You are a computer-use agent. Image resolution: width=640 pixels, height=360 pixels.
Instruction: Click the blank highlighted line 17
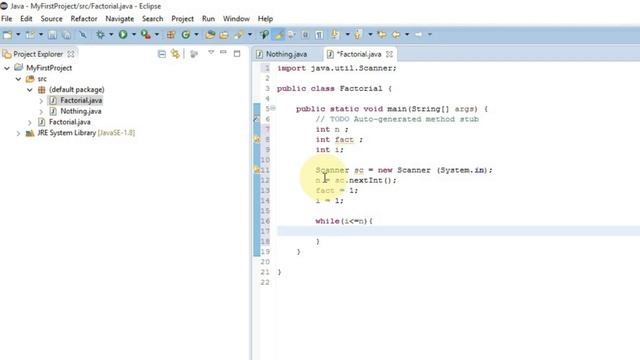pos(458,231)
